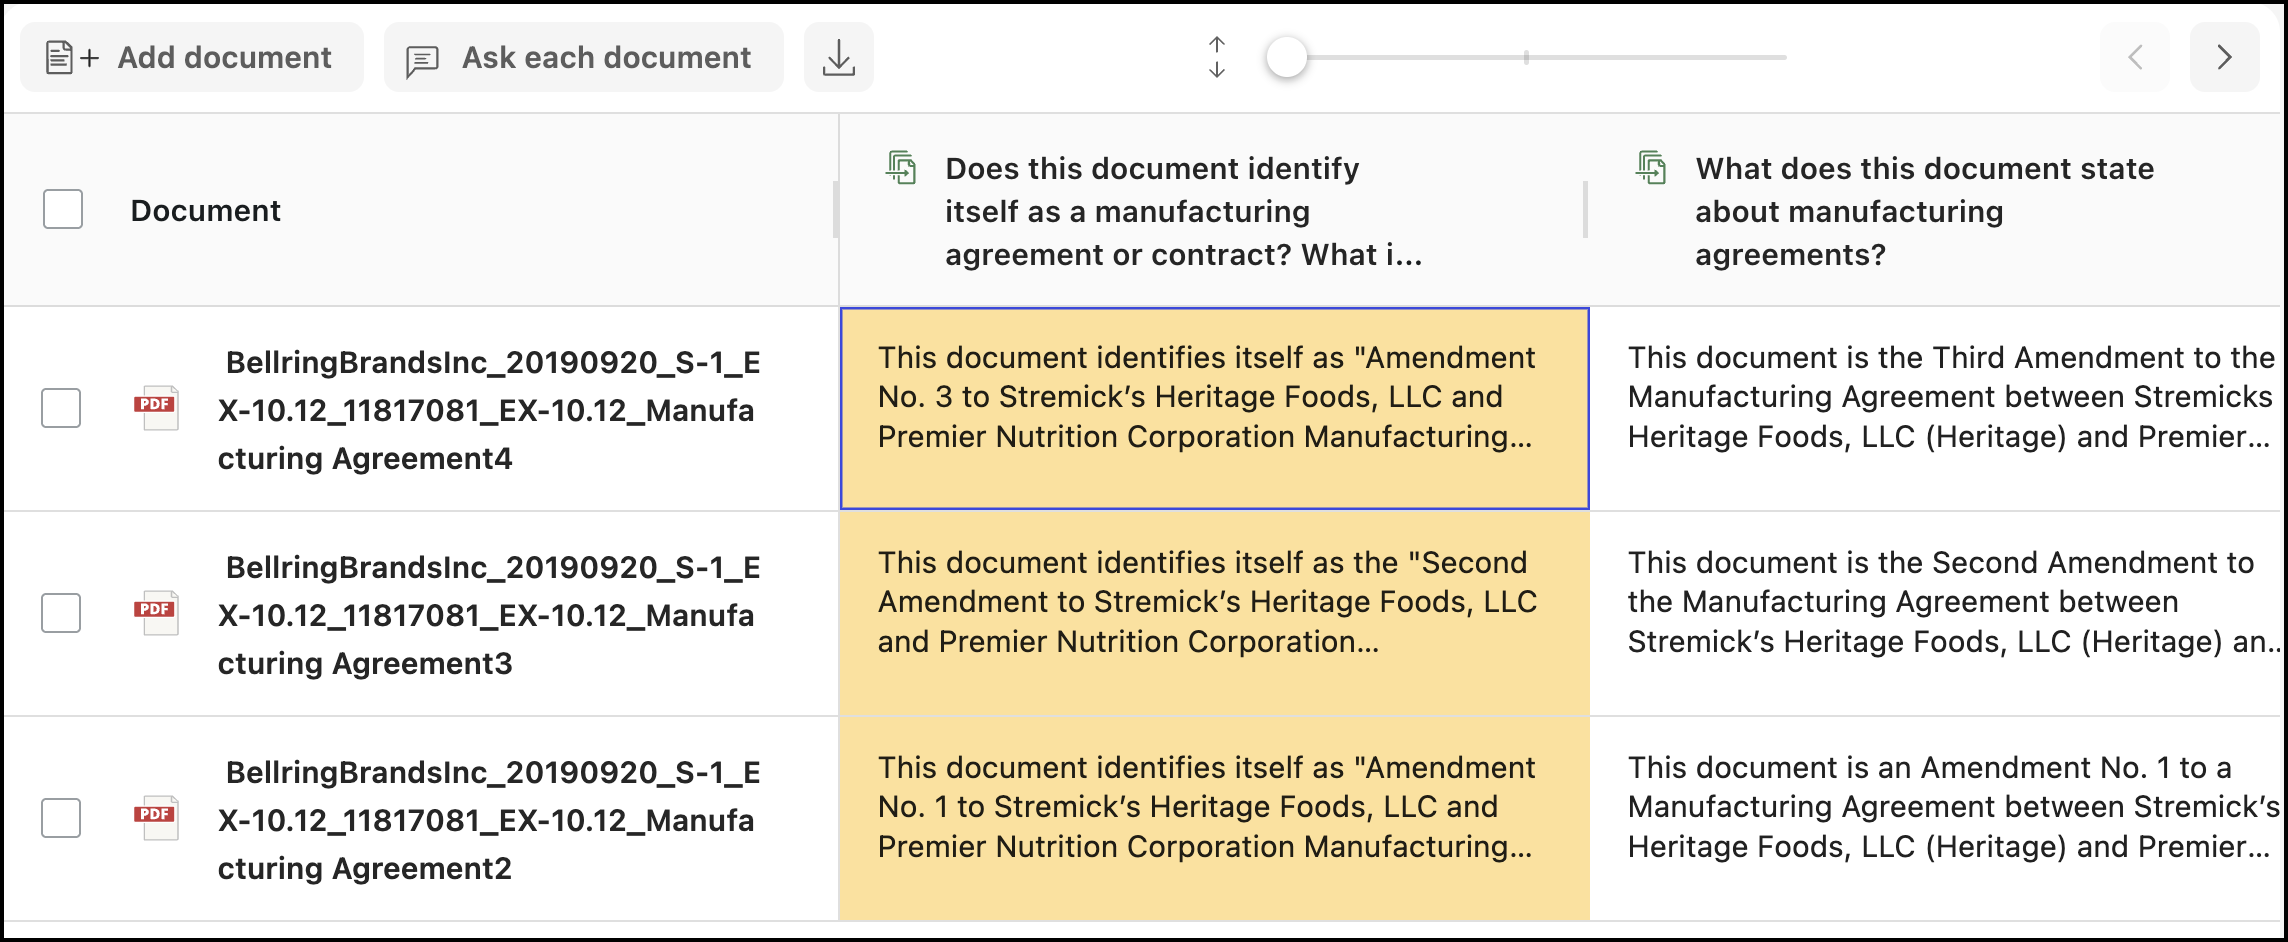This screenshot has height=942, width=2288.
Task: Check the select-all box in Document header
Action: 63,210
